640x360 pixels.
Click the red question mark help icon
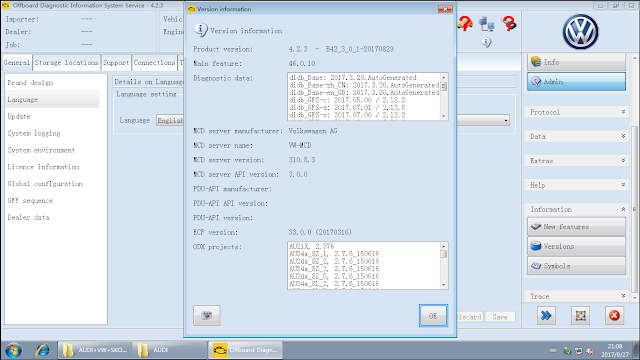point(509,23)
